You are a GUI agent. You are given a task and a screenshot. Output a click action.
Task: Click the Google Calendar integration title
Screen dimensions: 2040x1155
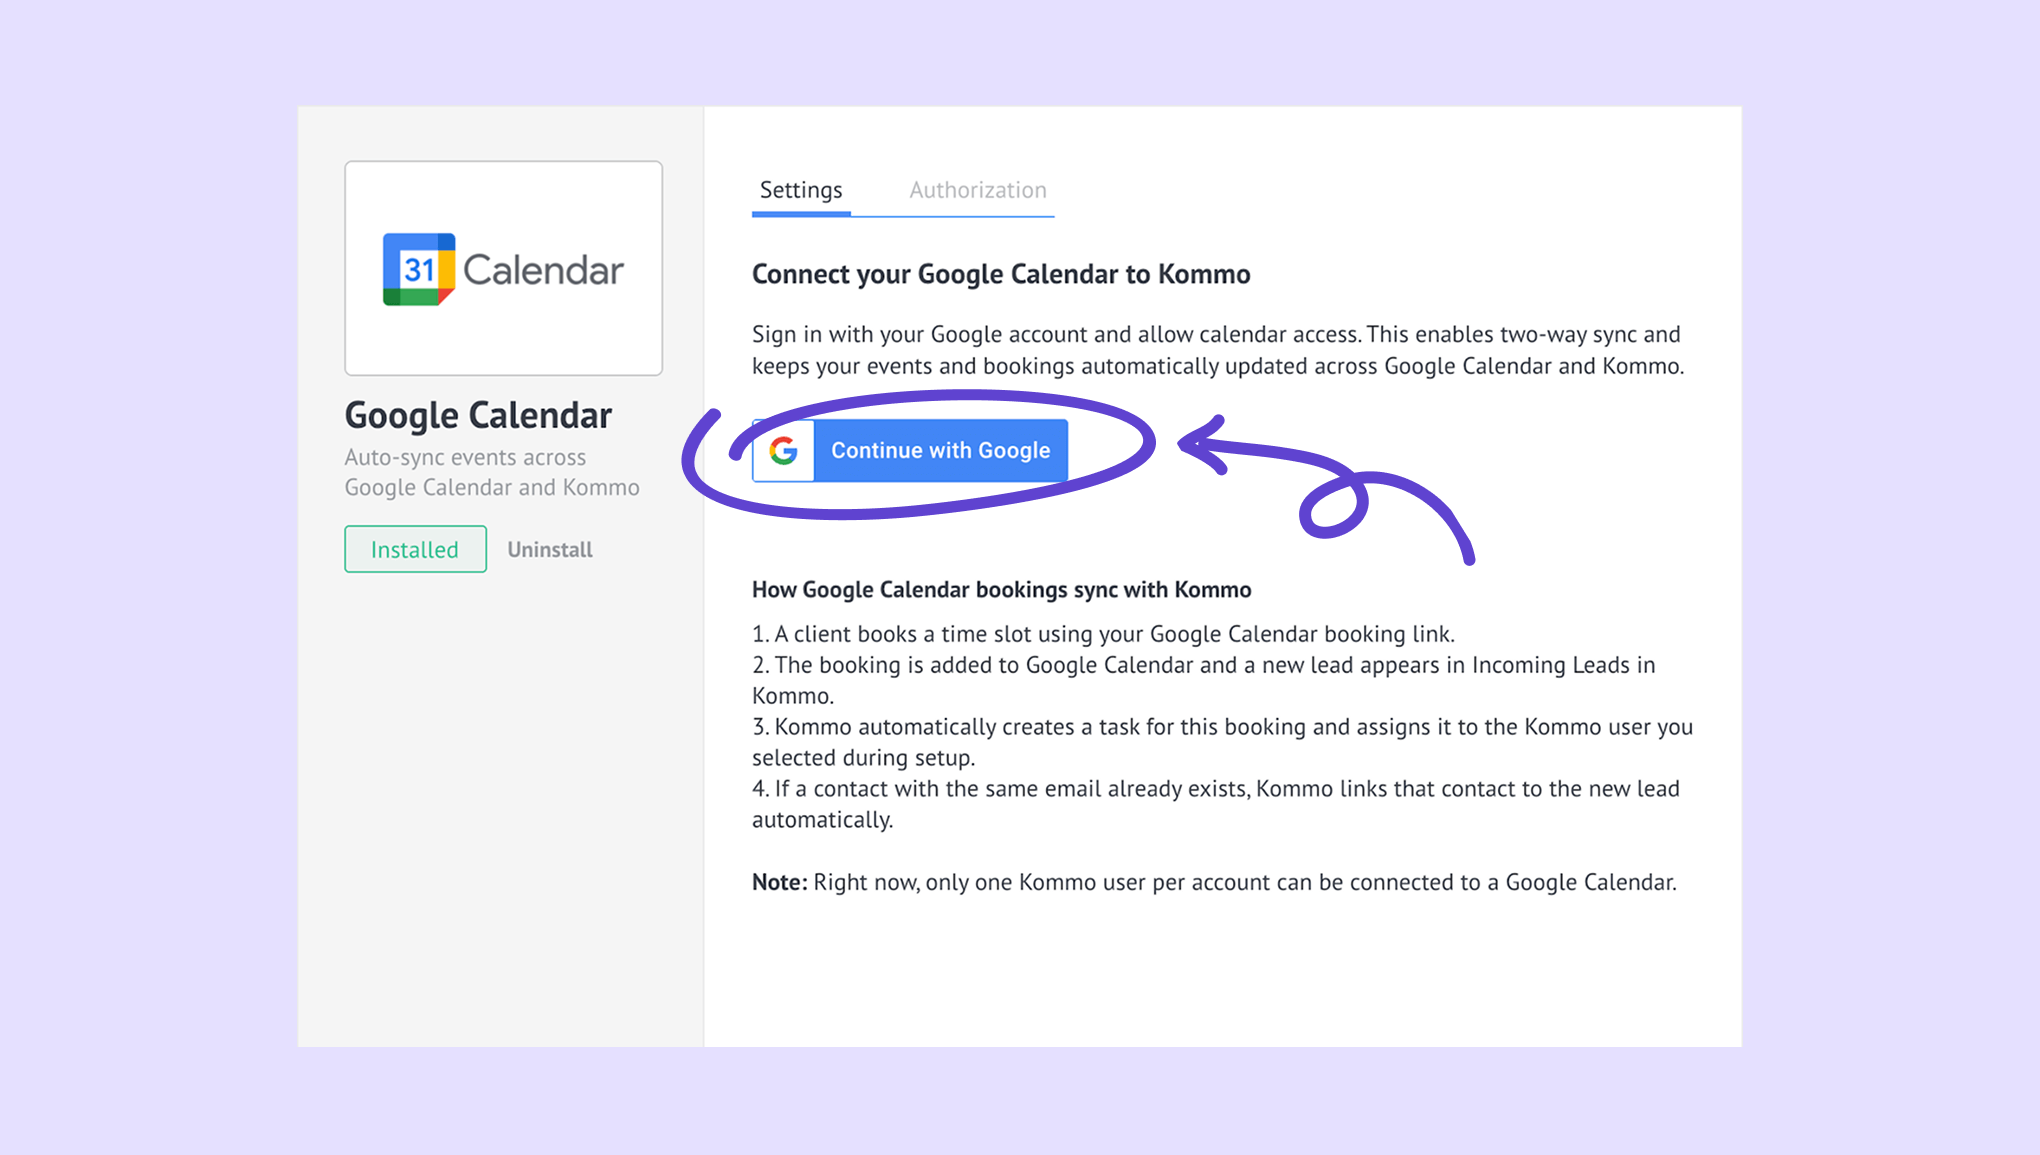pyautogui.click(x=478, y=415)
